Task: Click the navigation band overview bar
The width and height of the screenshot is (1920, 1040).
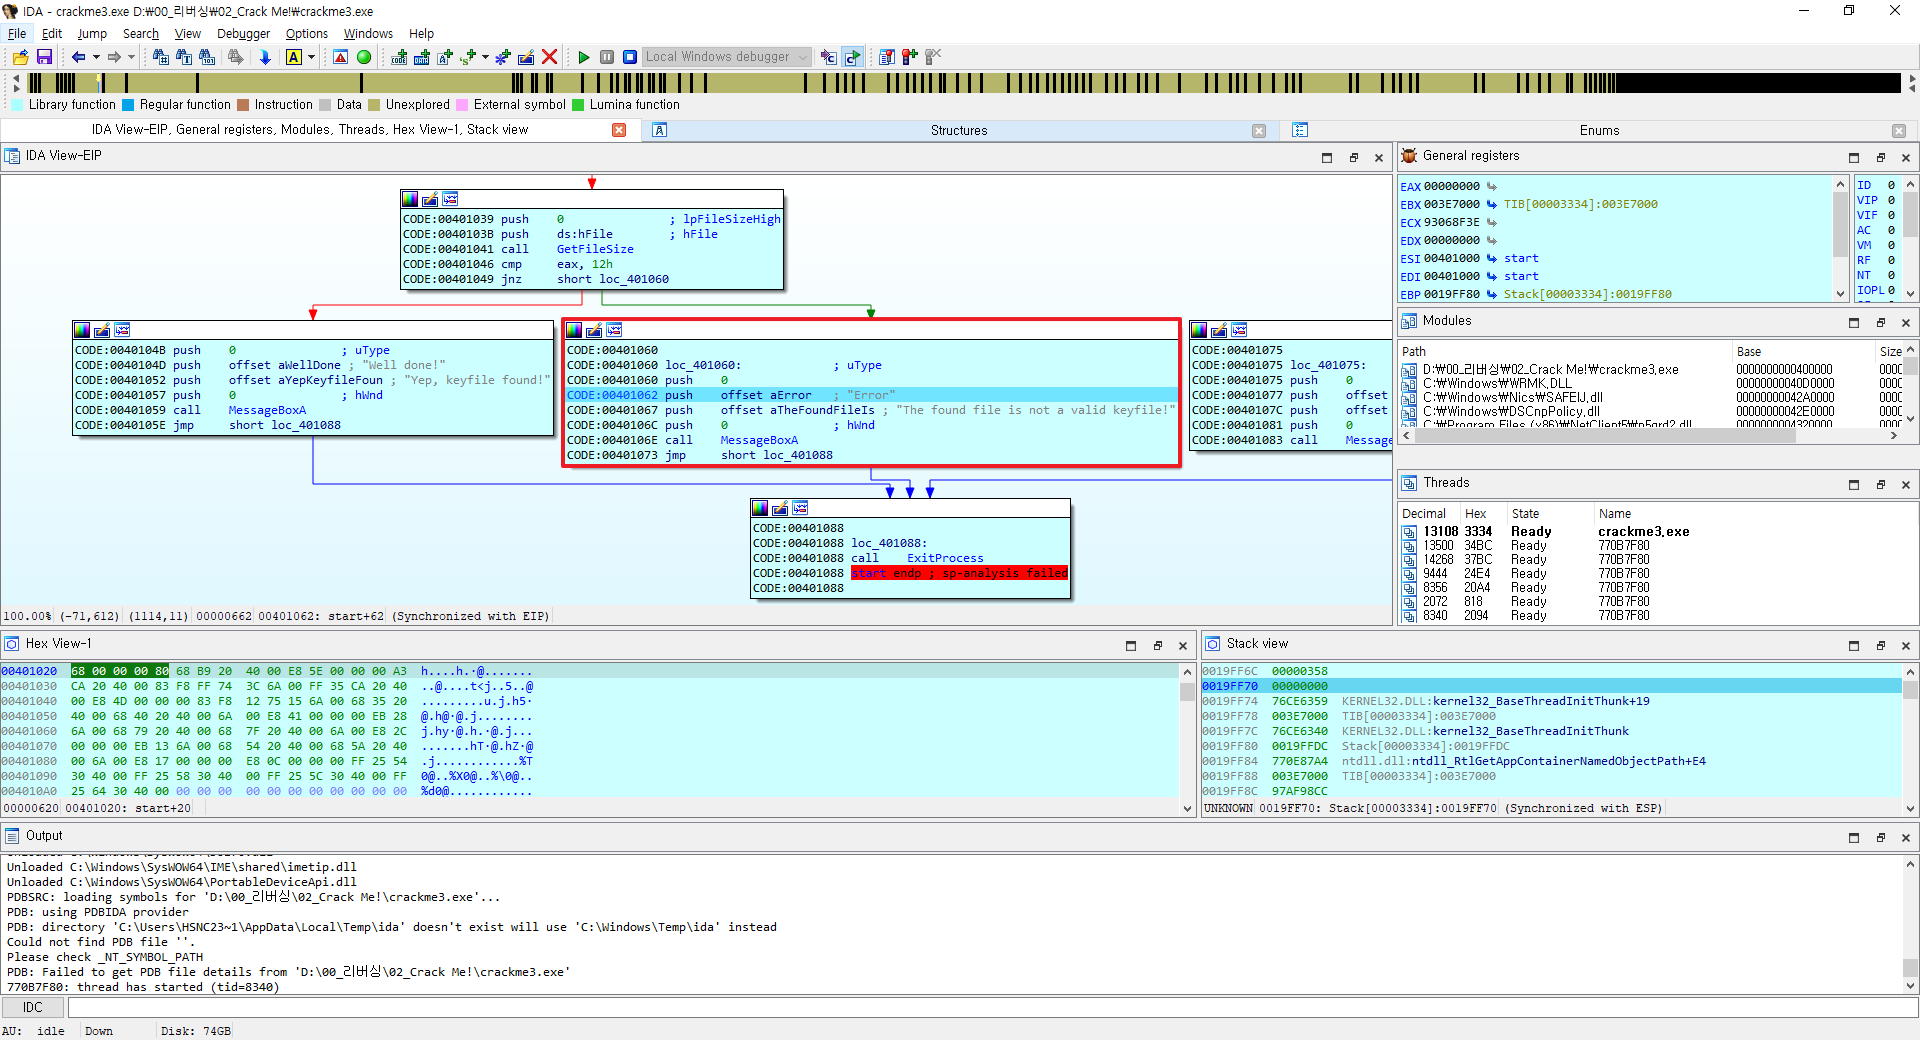Action: click(964, 83)
